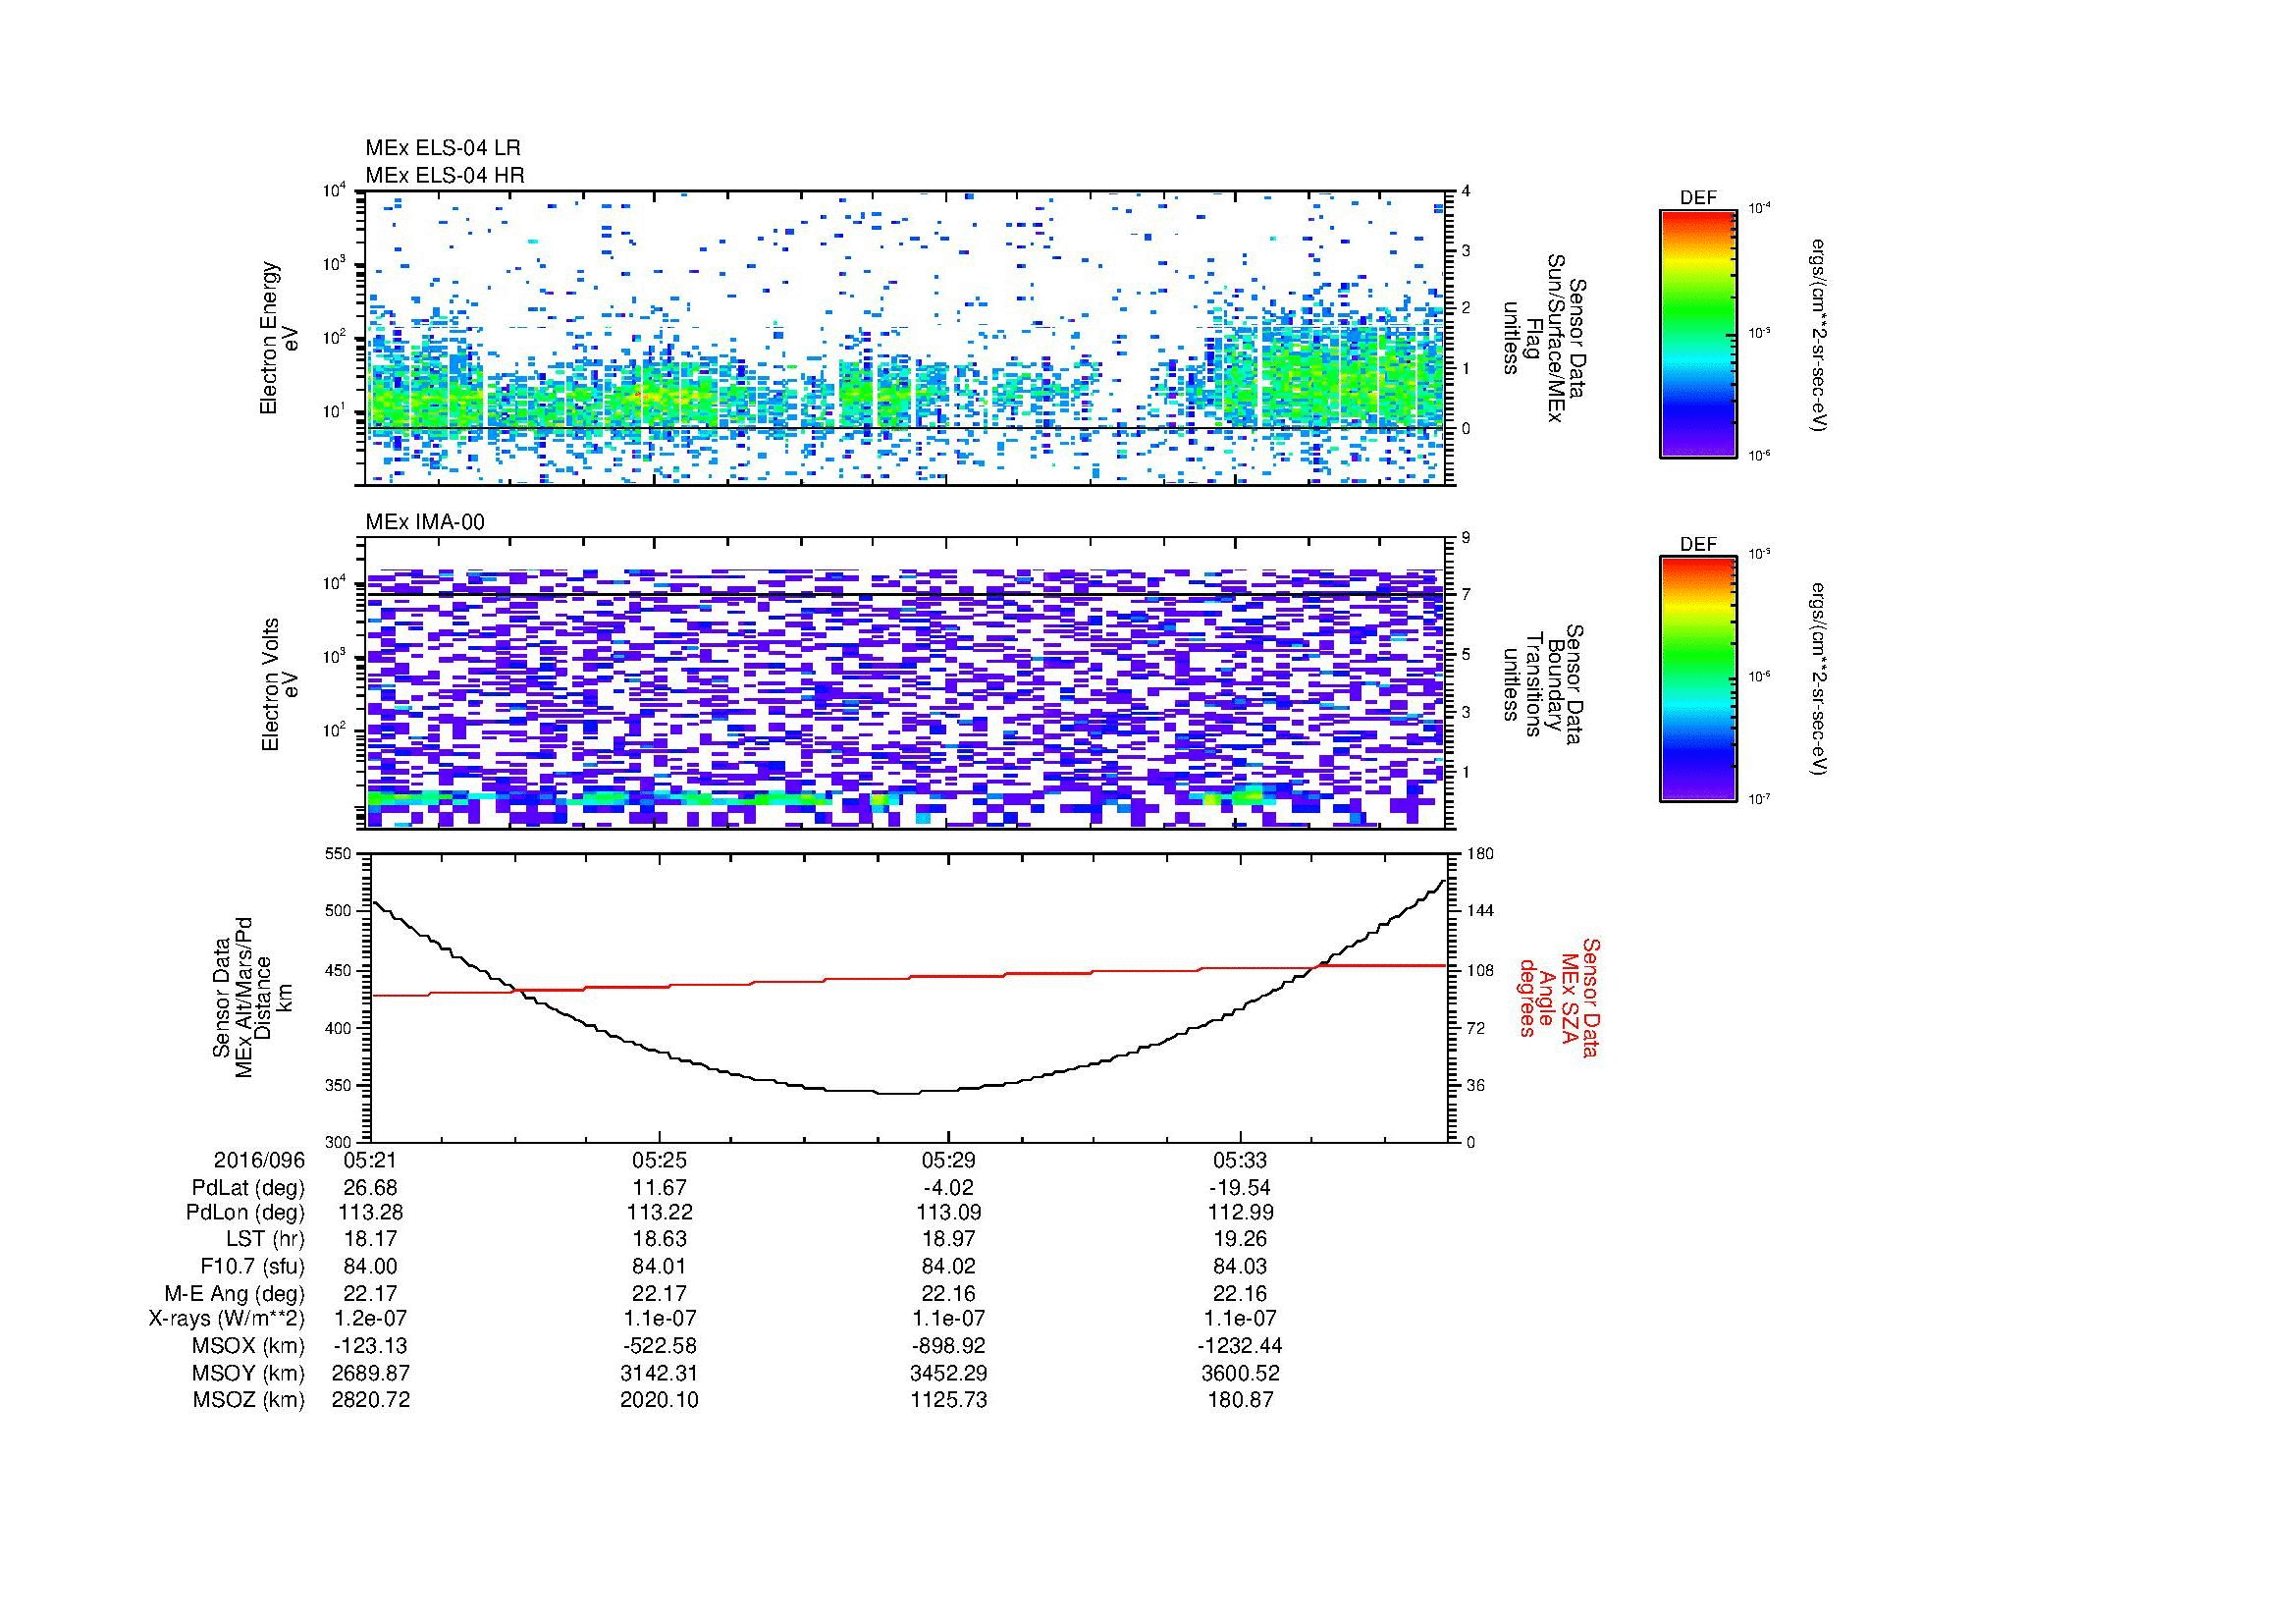Viewport: 2296px width, 1623px height.
Task: Click the MSOX value '-522.58'
Action: click(659, 1346)
